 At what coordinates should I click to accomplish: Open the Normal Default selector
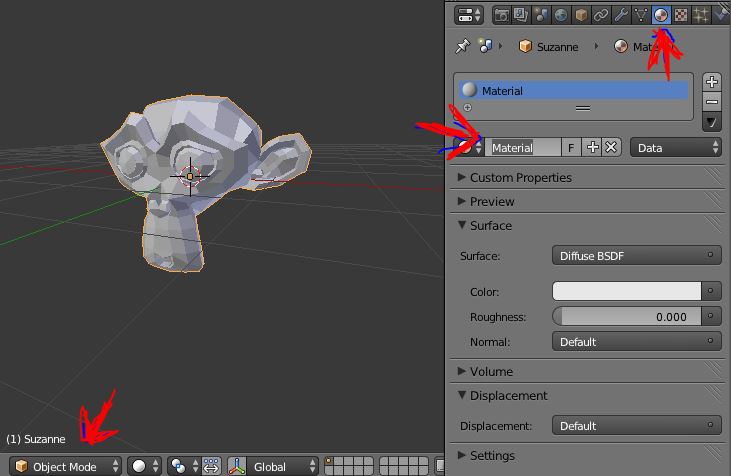tap(636, 342)
